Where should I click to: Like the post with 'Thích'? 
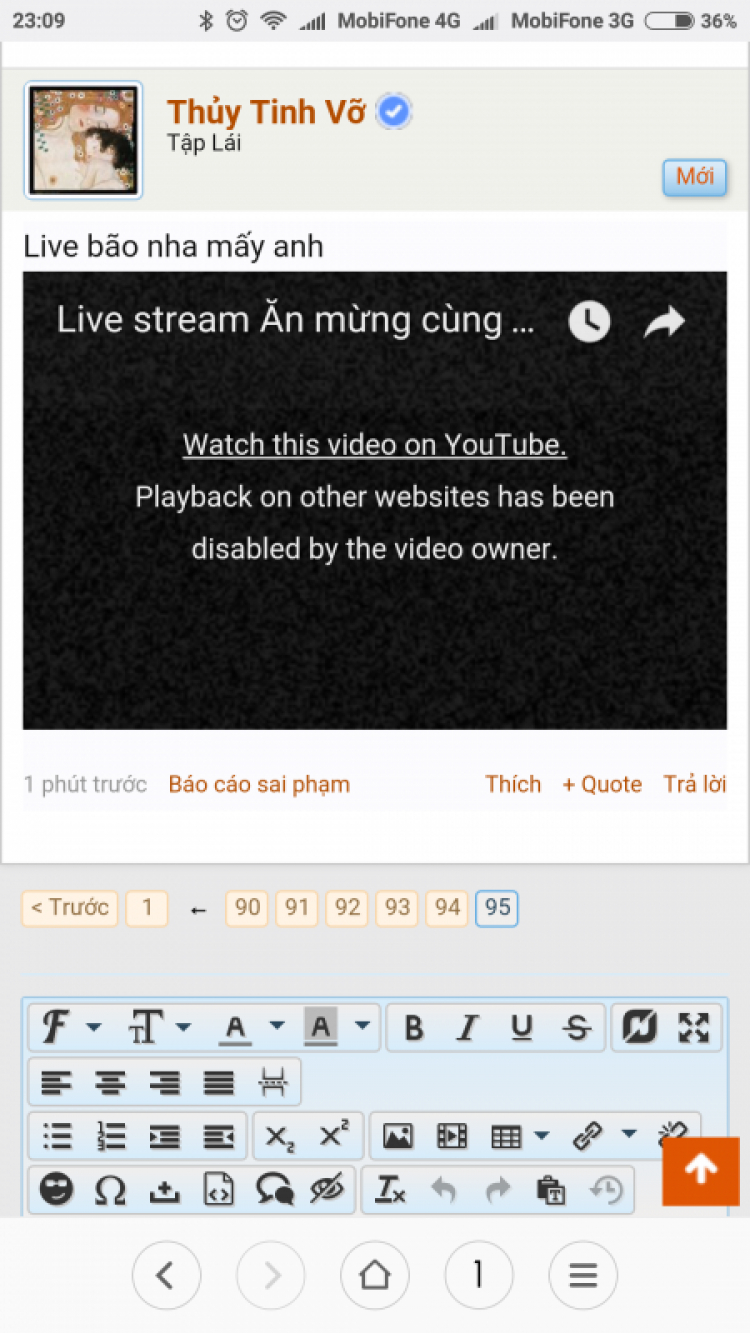click(513, 785)
